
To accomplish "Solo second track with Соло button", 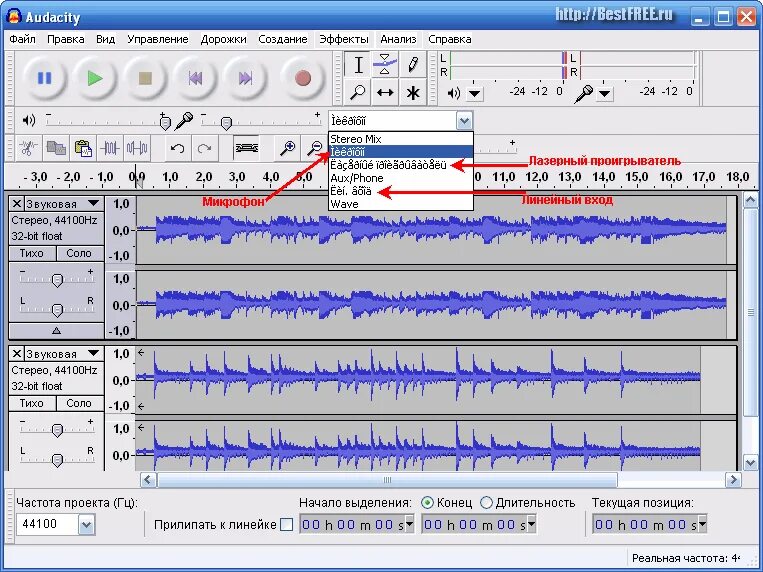I will click(x=79, y=403).
